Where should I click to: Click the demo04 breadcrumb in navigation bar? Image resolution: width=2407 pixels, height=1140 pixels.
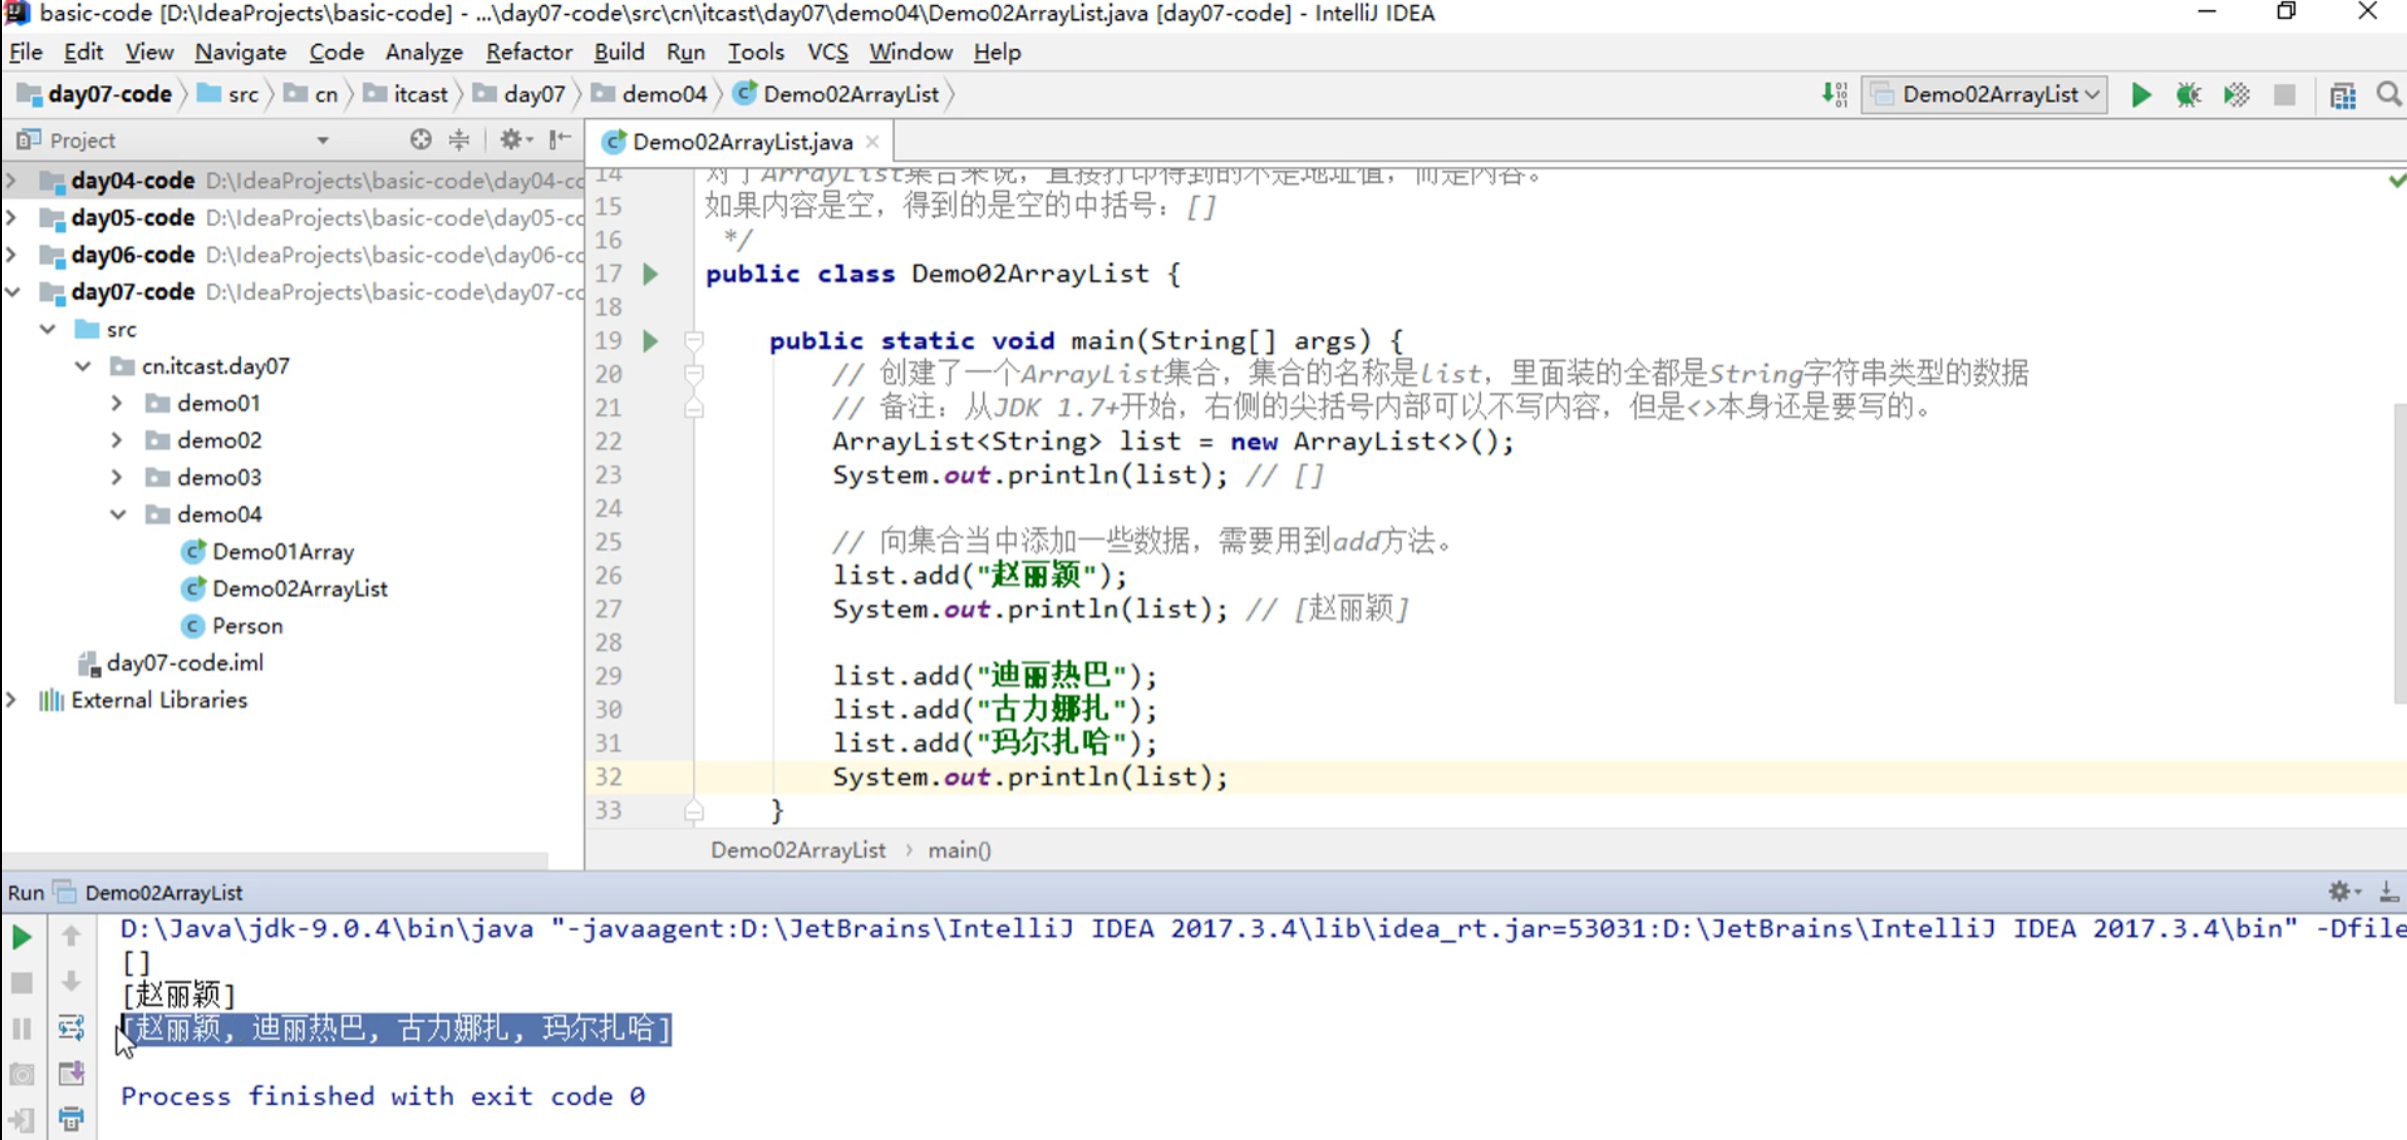pyautogui.click(x=663, y=95)
